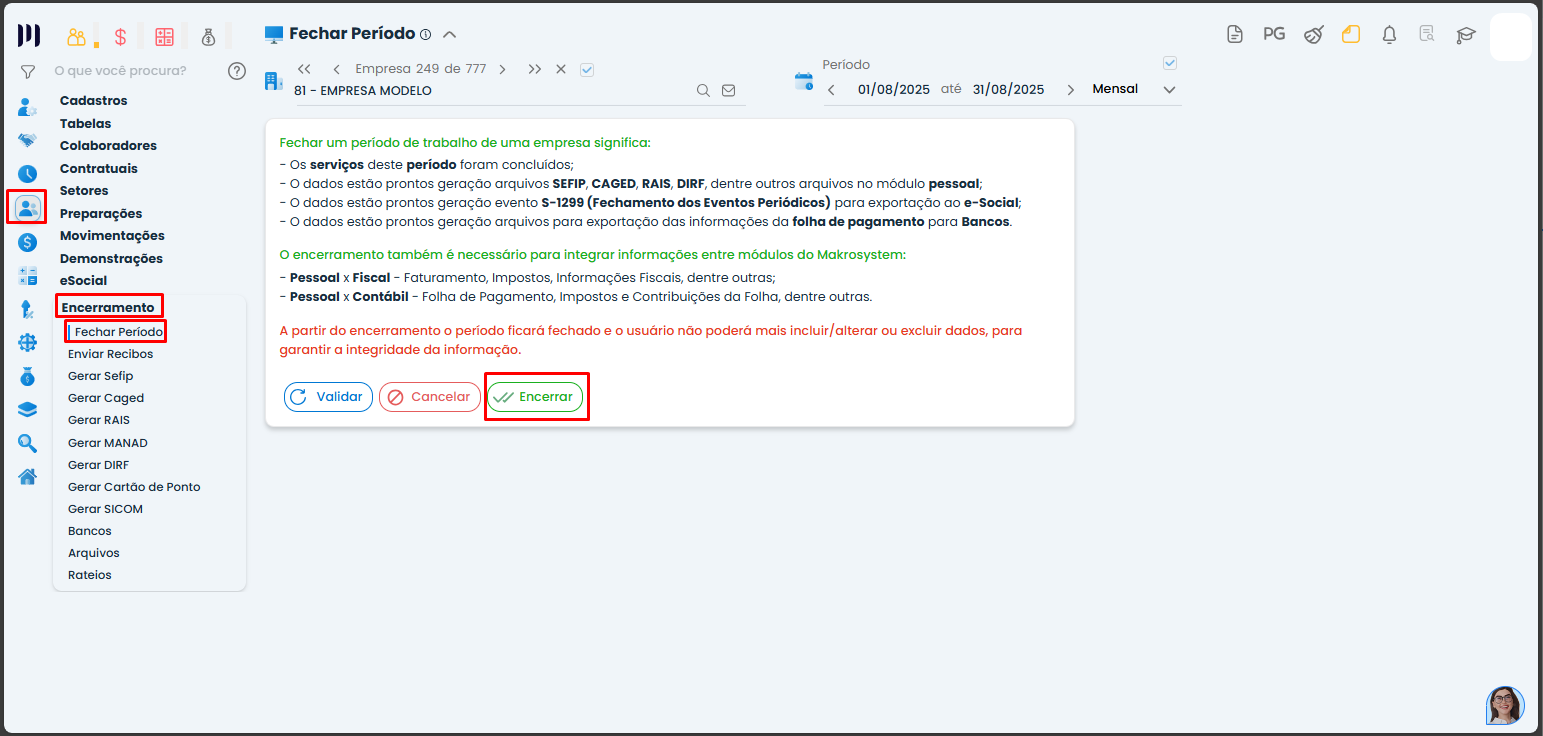Open the red calculator module icon

[165, 37]
